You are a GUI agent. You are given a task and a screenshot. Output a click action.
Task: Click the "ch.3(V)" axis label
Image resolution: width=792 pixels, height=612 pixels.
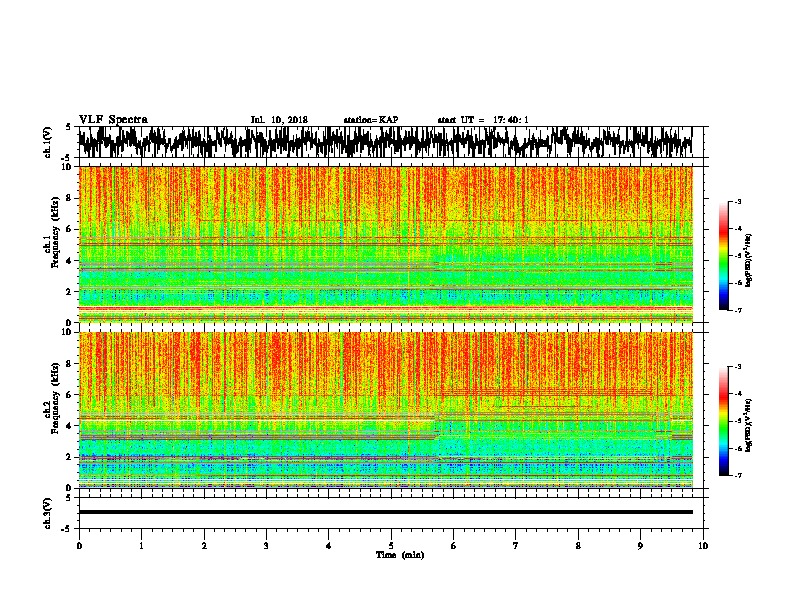click(48, 513)
